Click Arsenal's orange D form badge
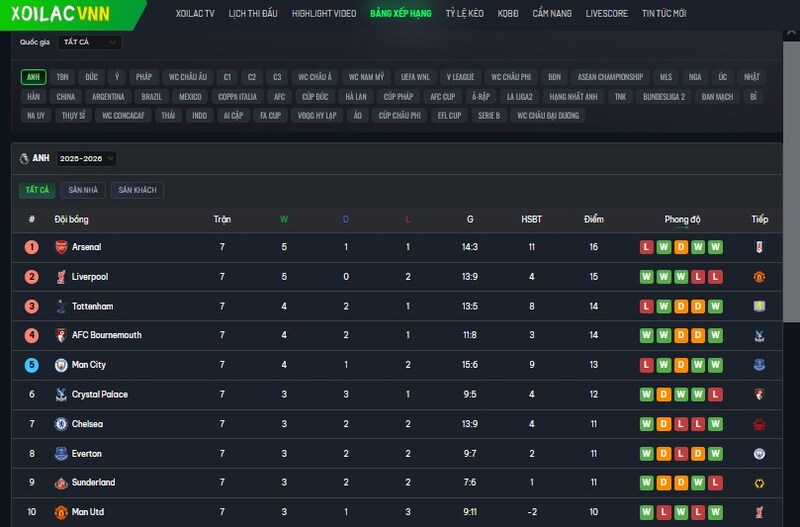This screenshot has width=800, height=527. (x=680, y=247)
